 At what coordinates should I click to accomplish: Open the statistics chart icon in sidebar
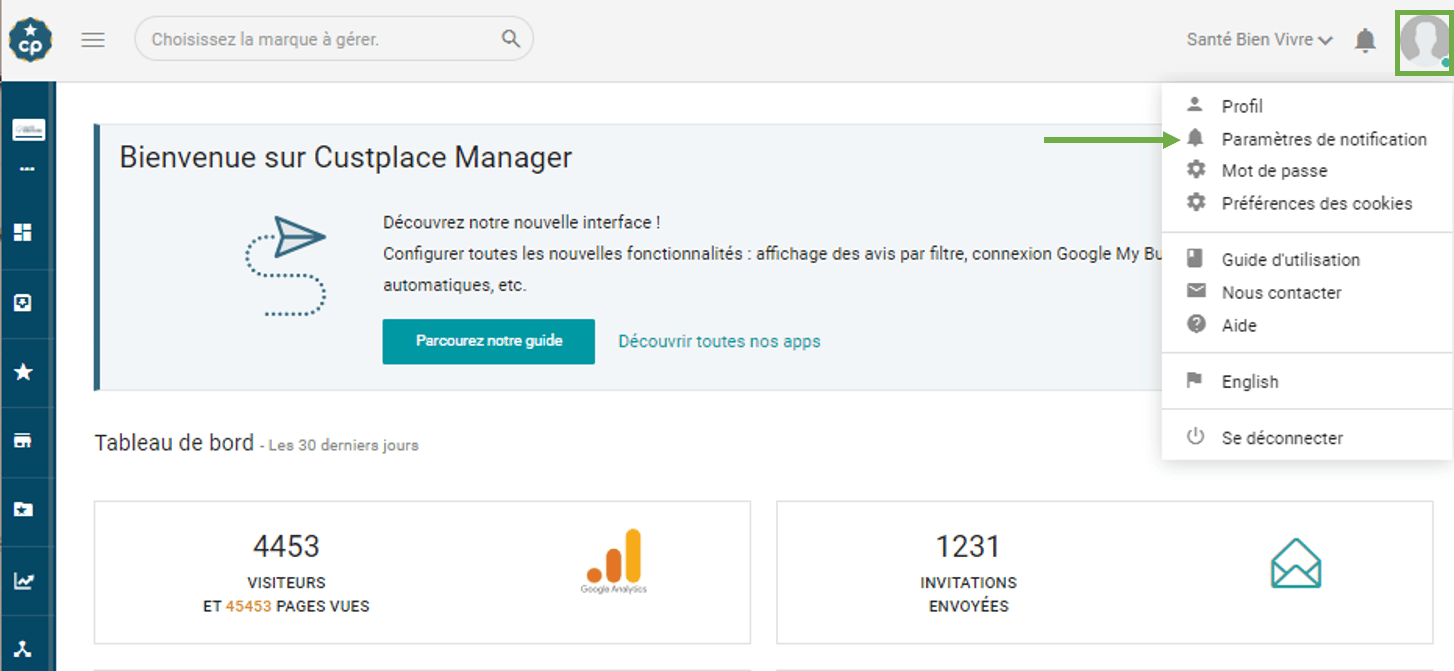(x=23, y=580)
